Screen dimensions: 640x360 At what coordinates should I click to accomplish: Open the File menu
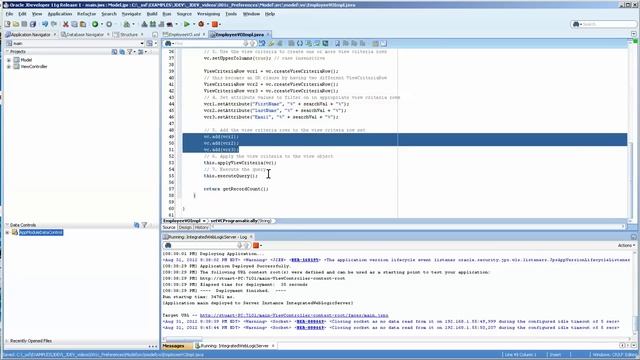(9, 14)
